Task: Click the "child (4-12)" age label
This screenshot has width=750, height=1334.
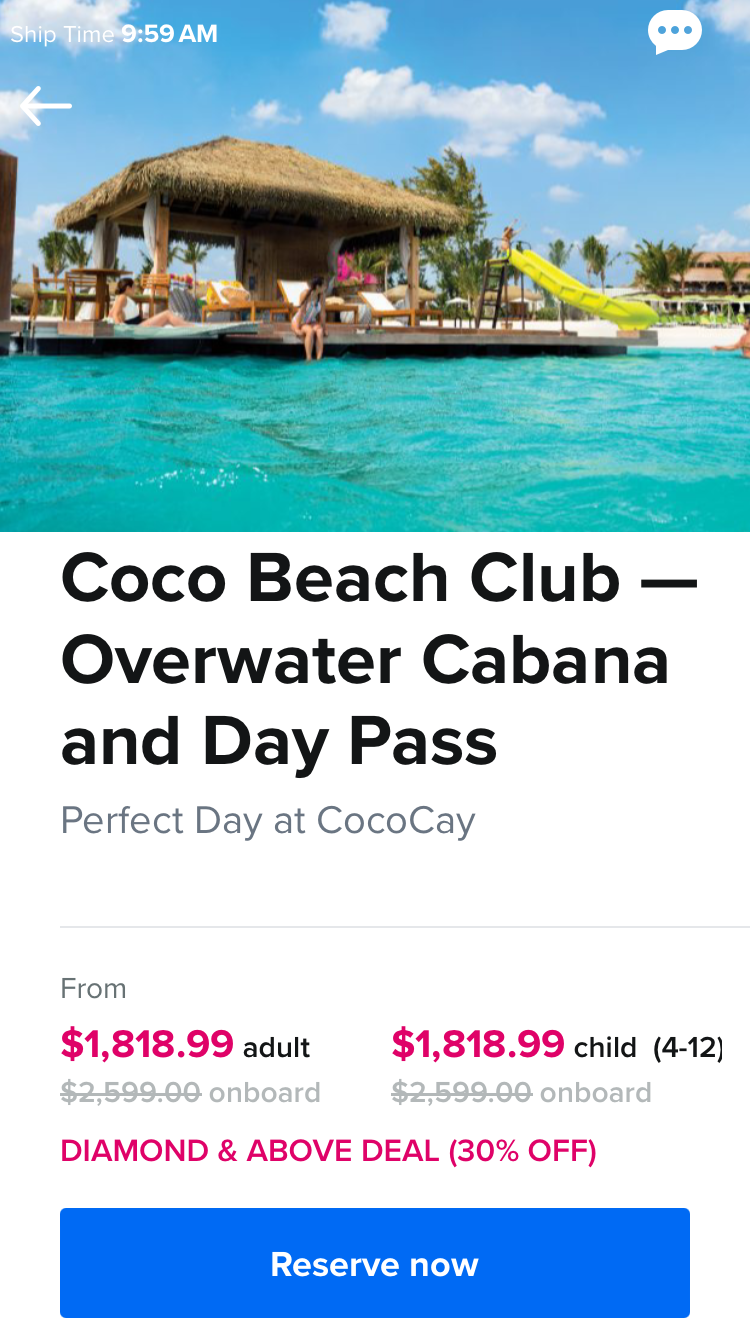Action: click(648, 1048)
